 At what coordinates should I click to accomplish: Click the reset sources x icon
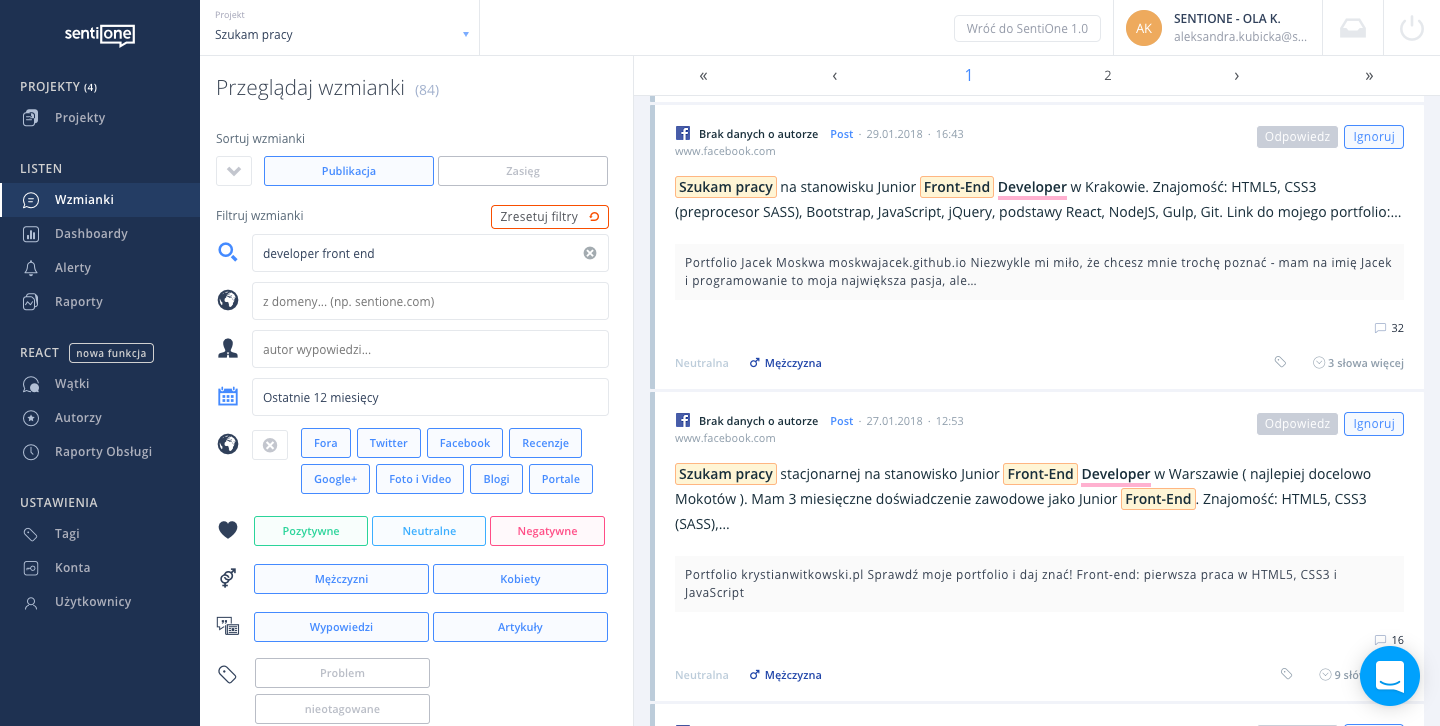270,444
